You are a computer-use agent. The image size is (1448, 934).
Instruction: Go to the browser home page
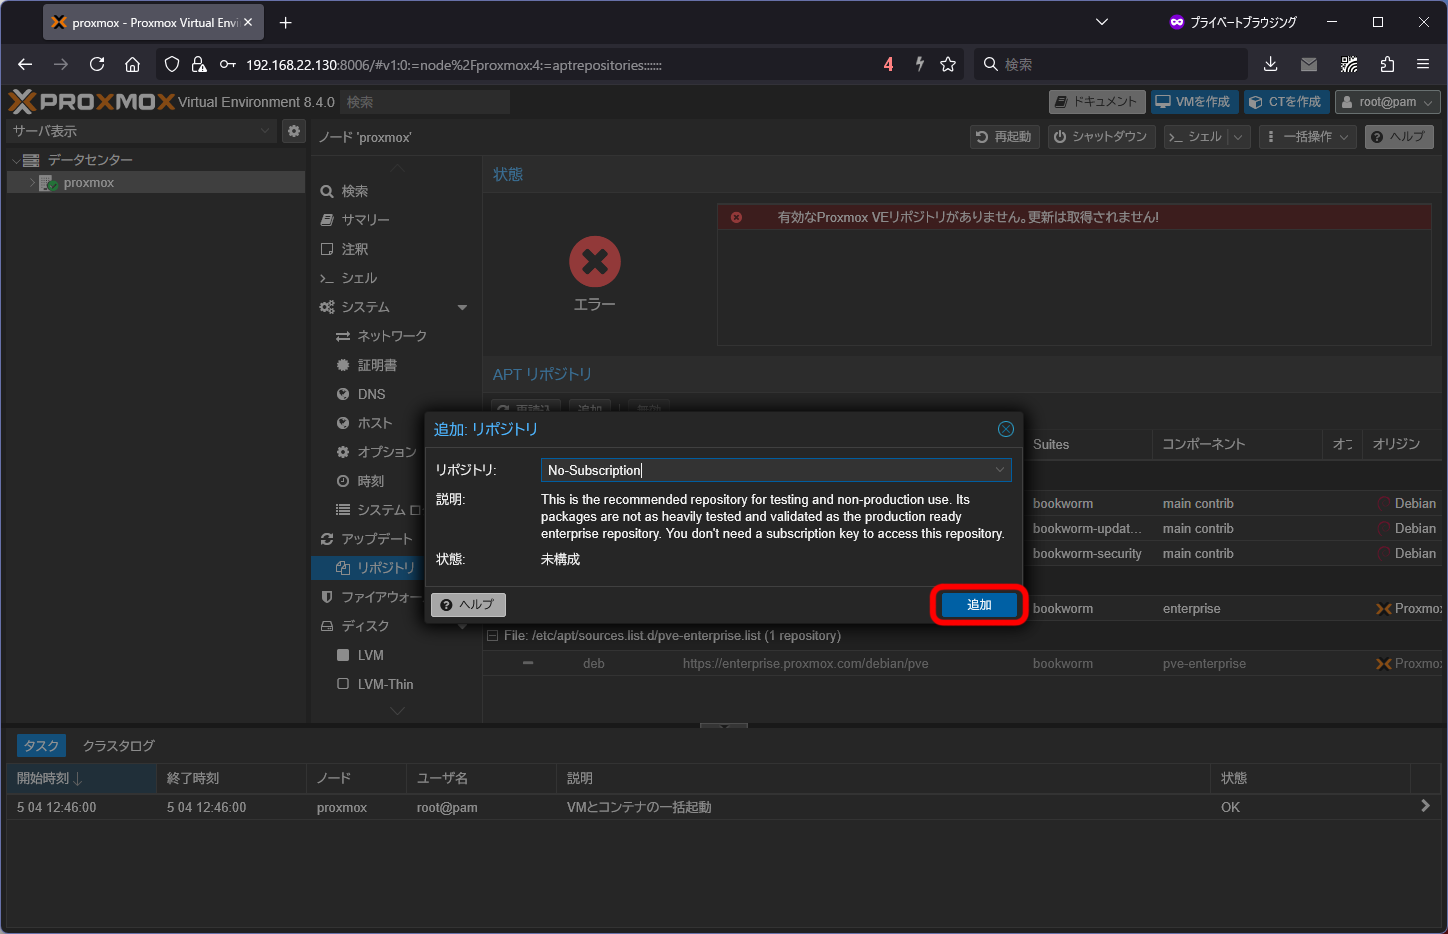(x=132, y=64)
